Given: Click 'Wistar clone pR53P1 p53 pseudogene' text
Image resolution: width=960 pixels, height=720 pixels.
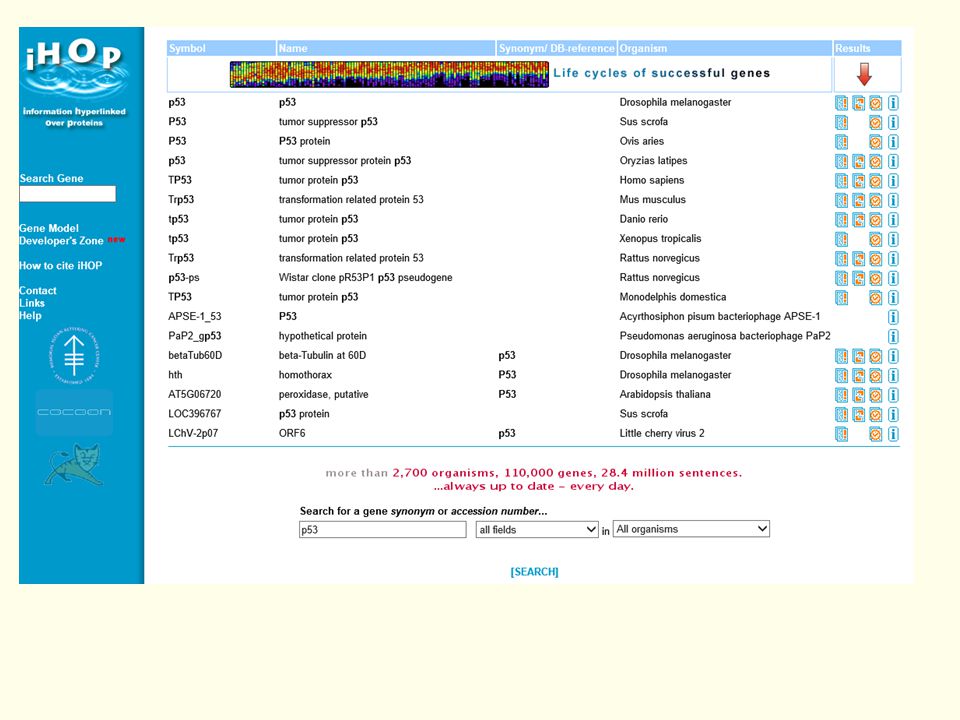Looking at the screenshot, I should pyautogui.click(x=366, y=277).
